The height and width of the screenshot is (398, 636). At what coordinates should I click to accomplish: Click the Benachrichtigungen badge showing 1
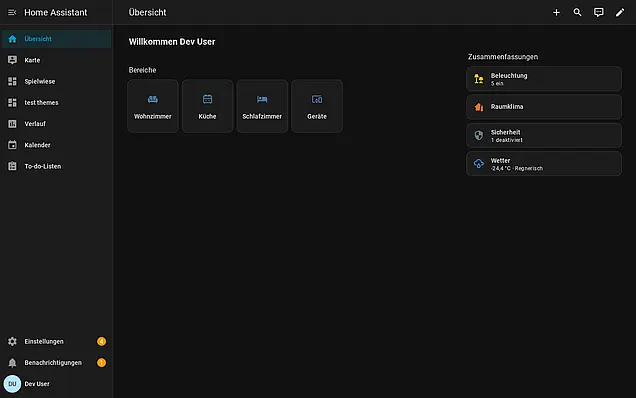tap(101, 363)
